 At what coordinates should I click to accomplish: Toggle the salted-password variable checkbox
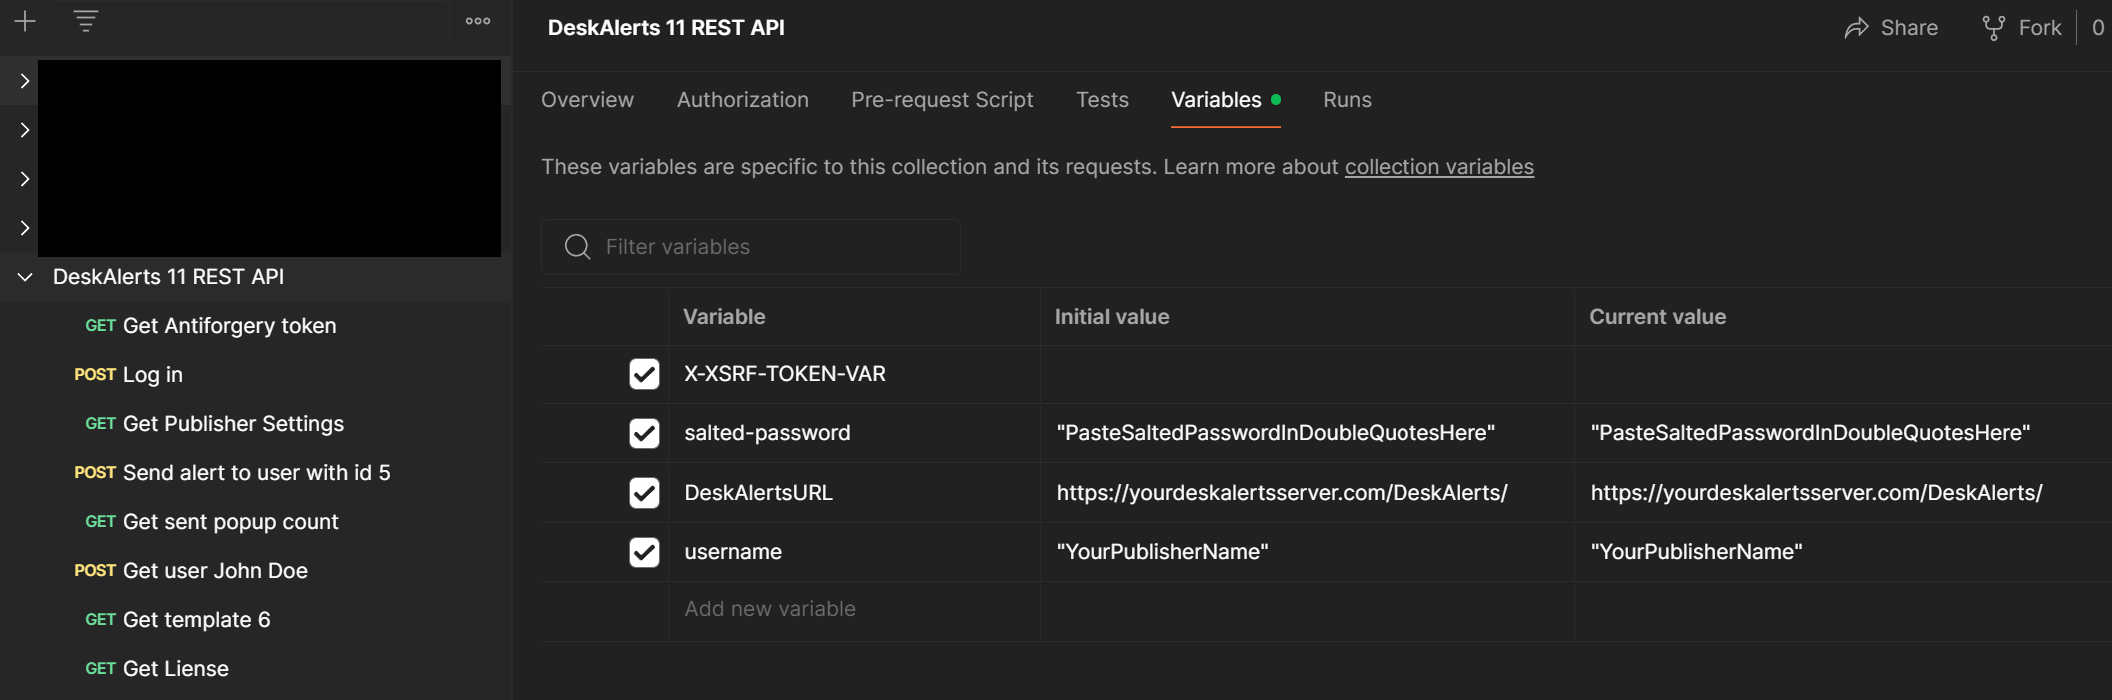tap(644, 433)
